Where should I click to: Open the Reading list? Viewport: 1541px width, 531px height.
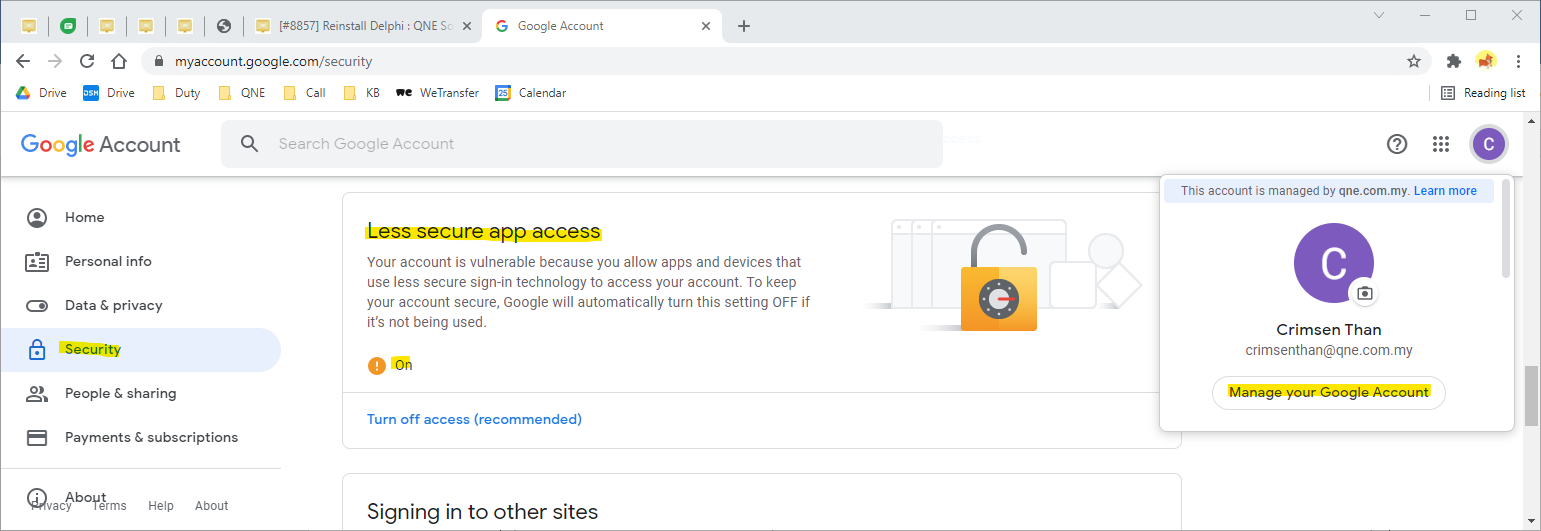pyautogui.click(x=1483, y=93)
